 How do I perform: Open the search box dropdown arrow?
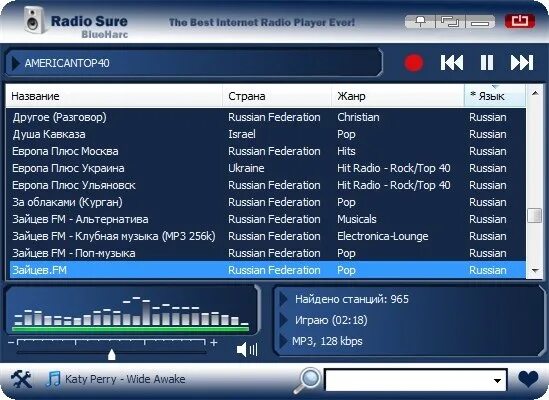(497, 380)
